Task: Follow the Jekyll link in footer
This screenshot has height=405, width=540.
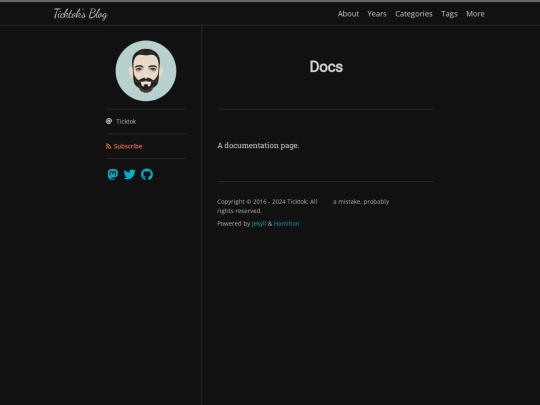Action: click(x=259, y=224)
